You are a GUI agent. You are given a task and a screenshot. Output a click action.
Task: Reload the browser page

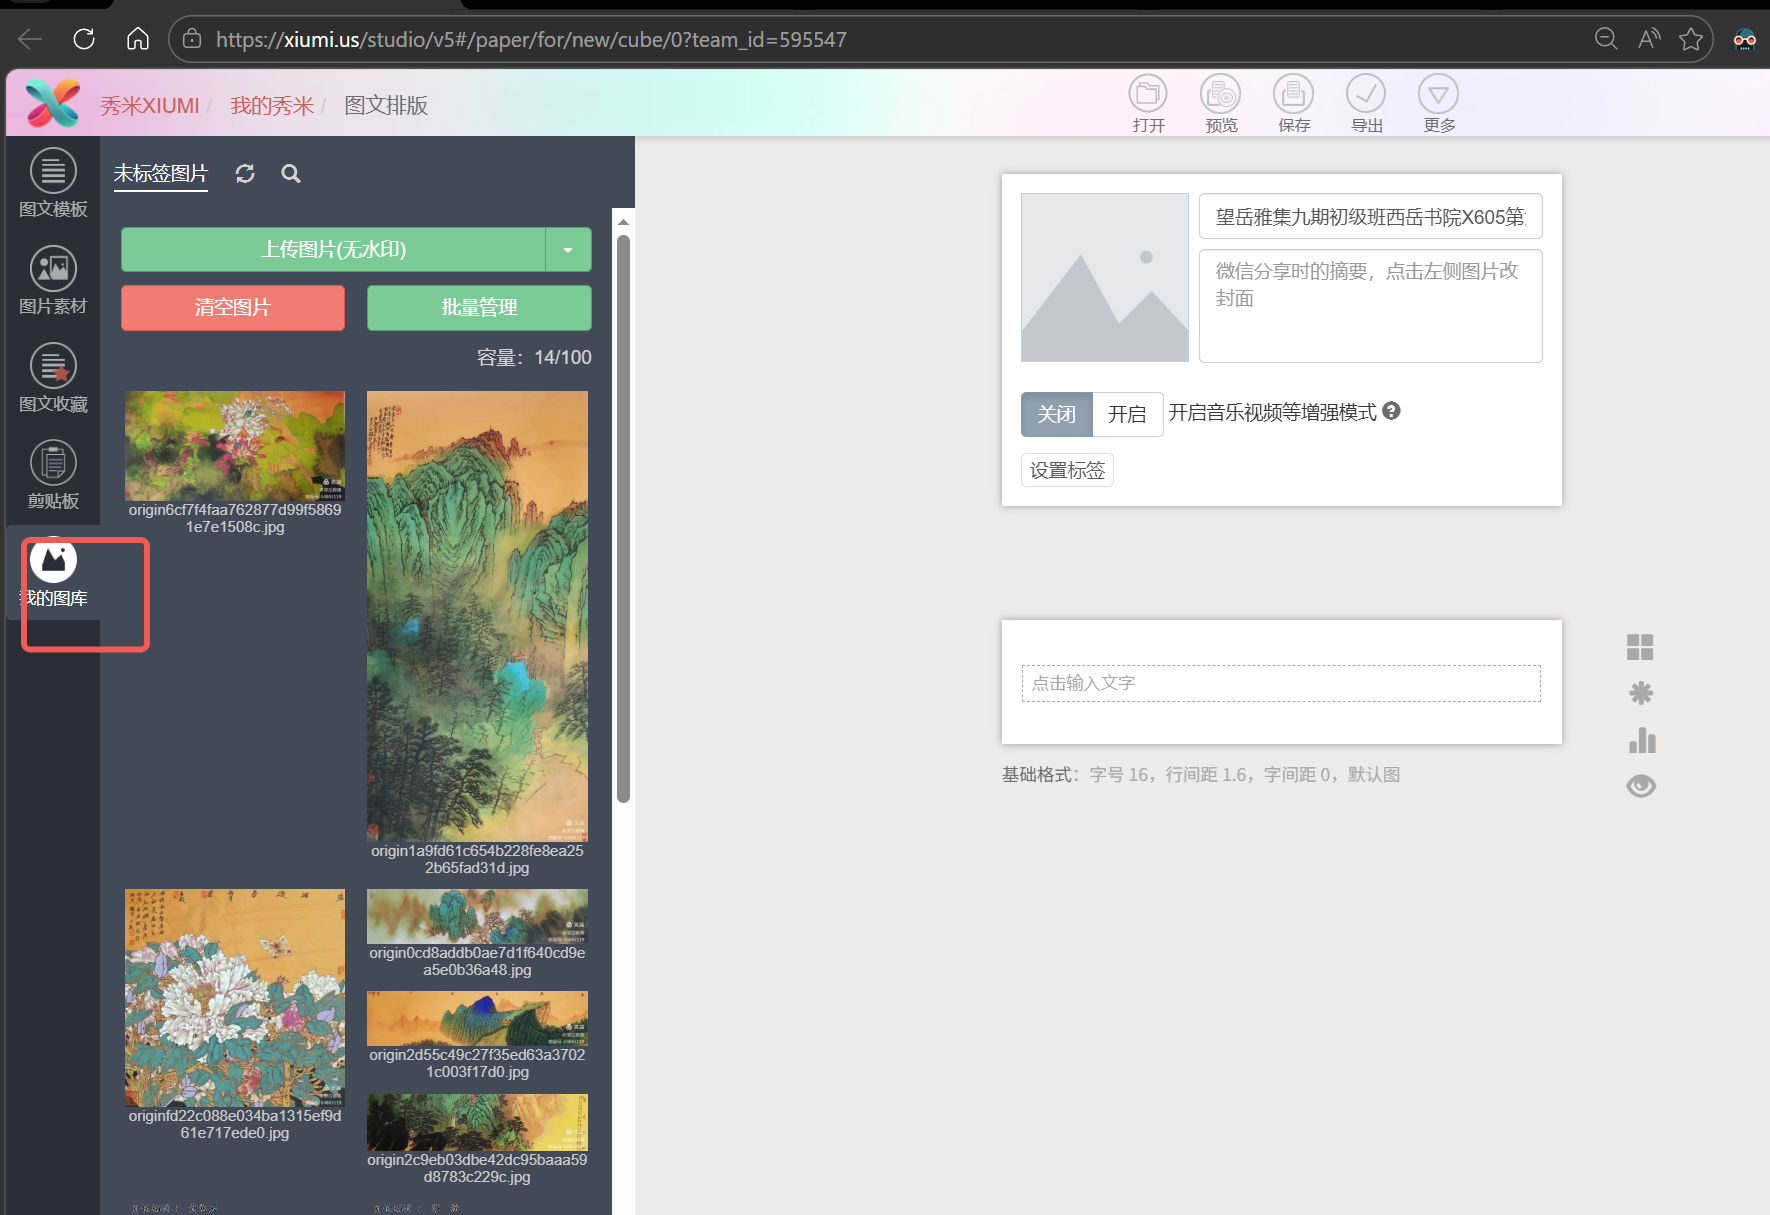[84, 39]
